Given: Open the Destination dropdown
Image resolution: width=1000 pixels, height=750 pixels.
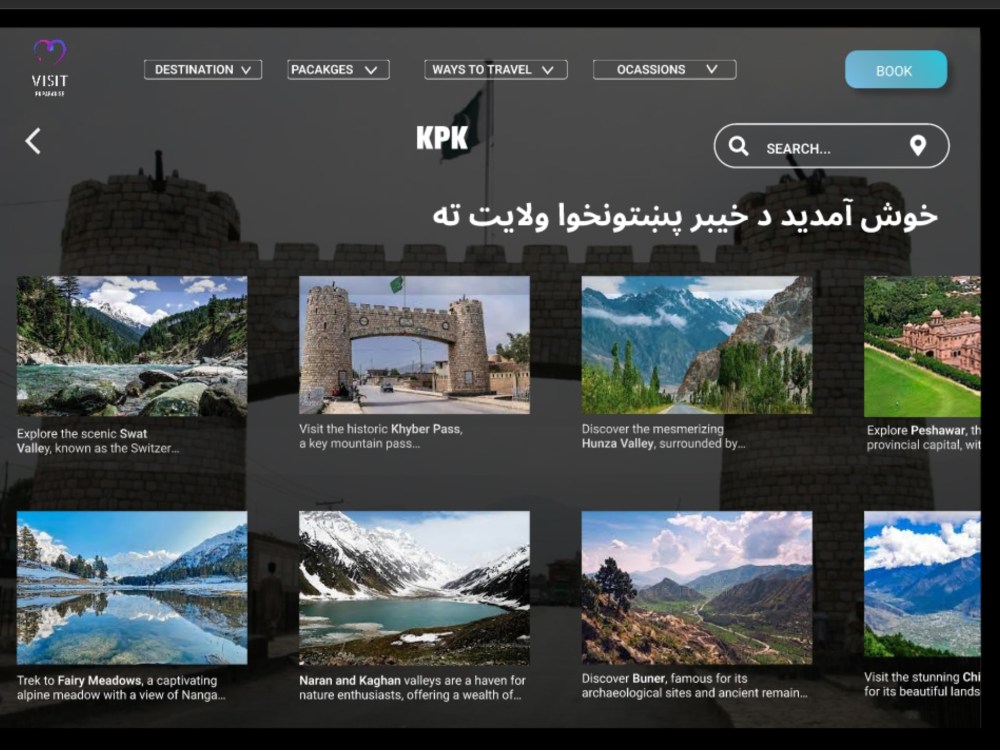Looking at the screenshot, I should point(203,70).
